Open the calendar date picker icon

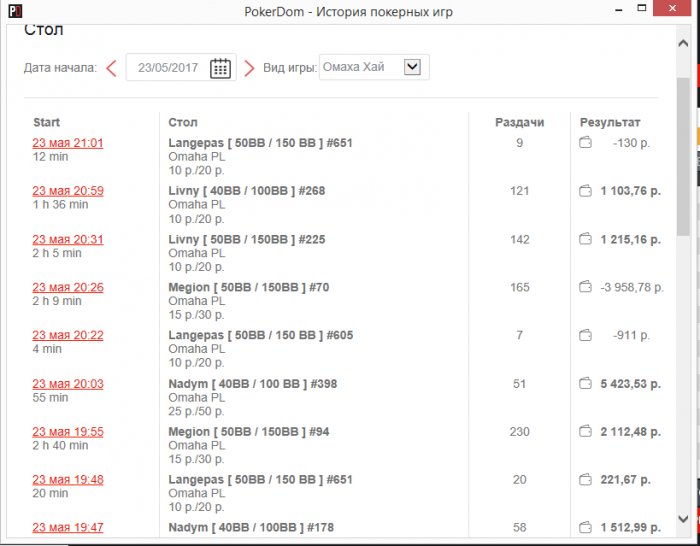(x=220, y=68)
